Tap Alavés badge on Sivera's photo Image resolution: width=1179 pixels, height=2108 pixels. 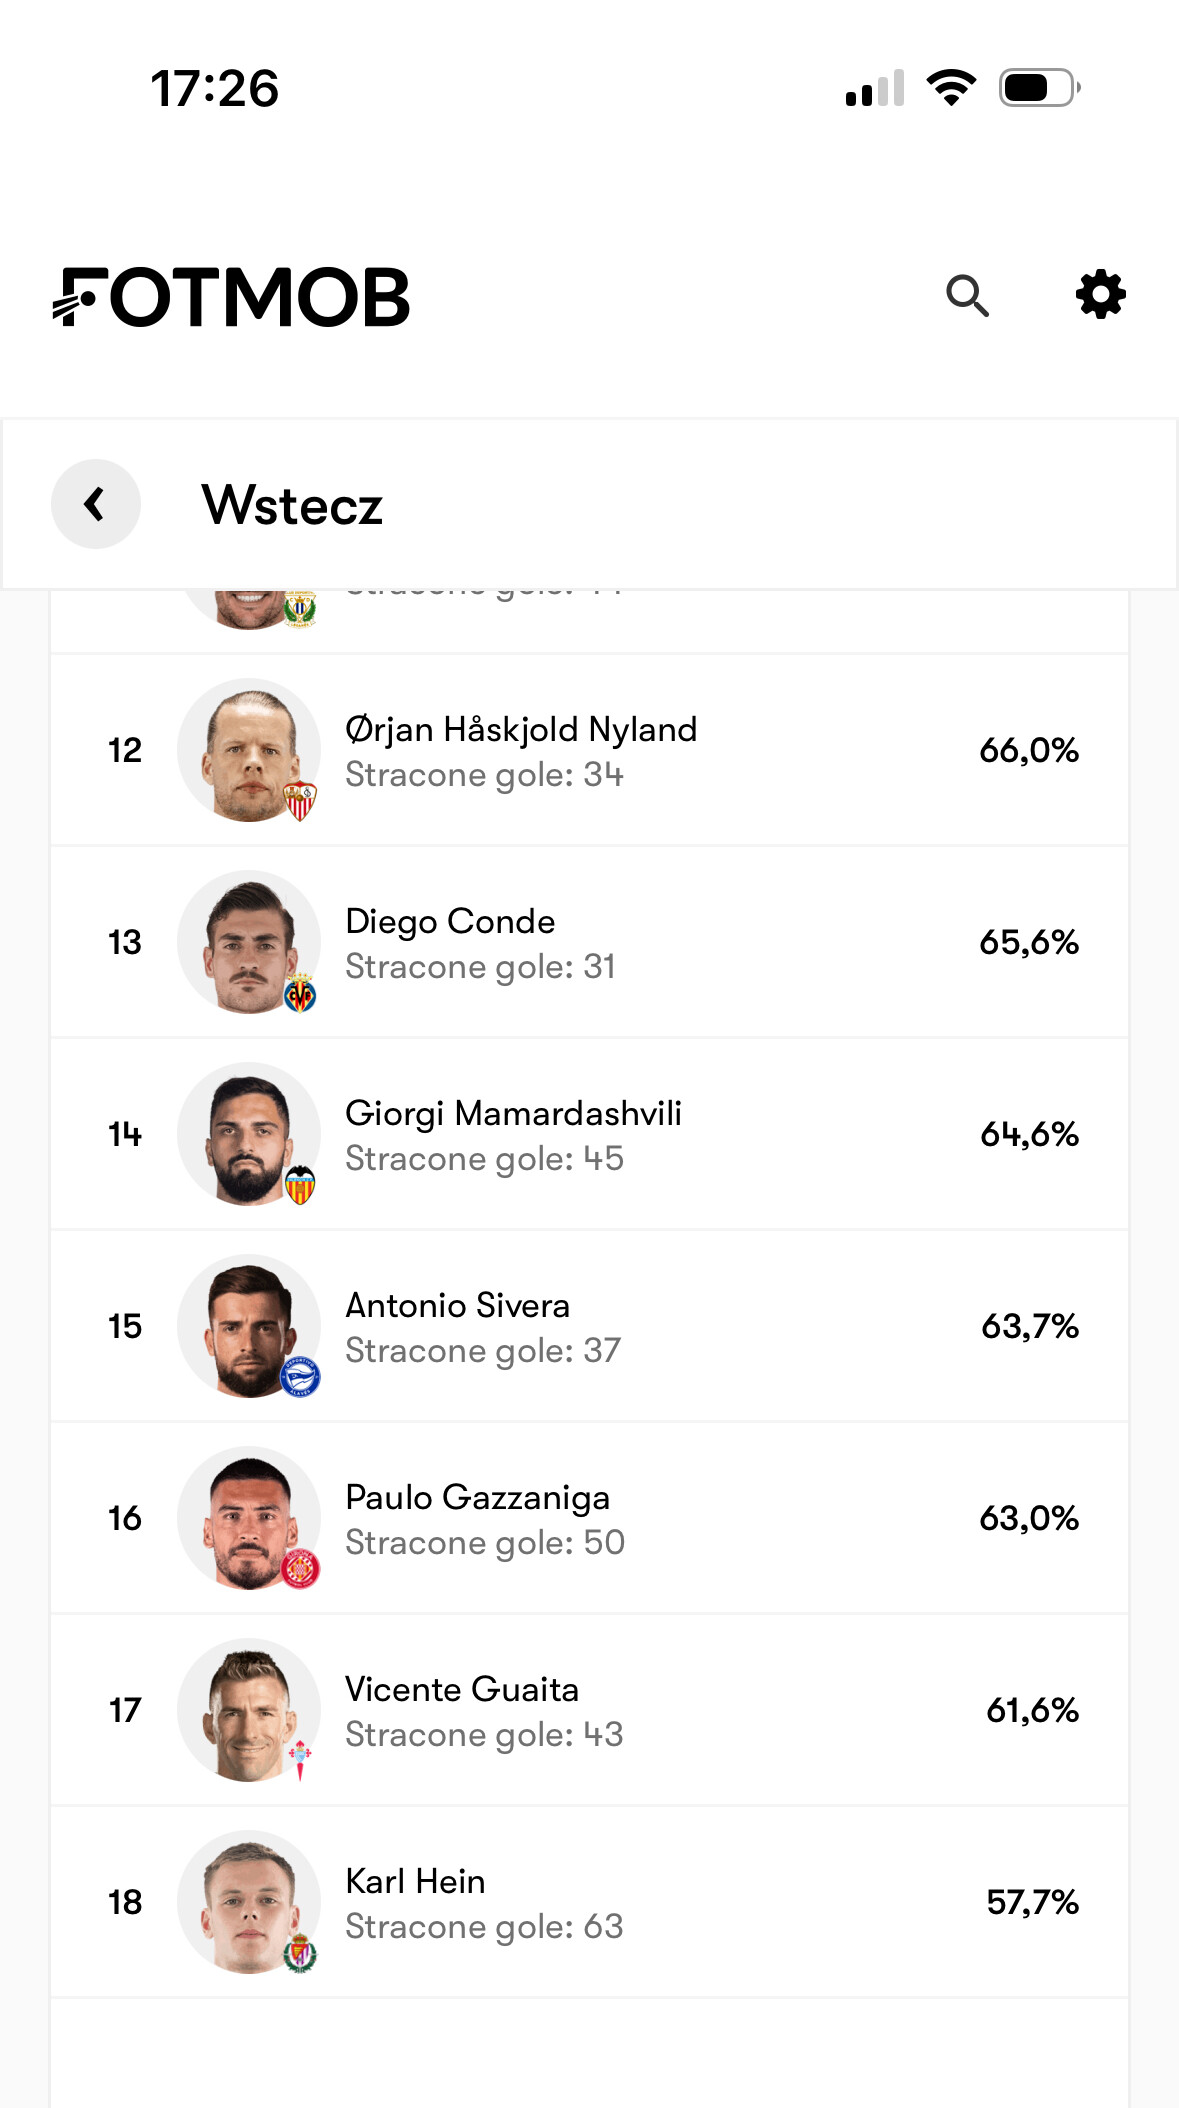[300, 1377]
